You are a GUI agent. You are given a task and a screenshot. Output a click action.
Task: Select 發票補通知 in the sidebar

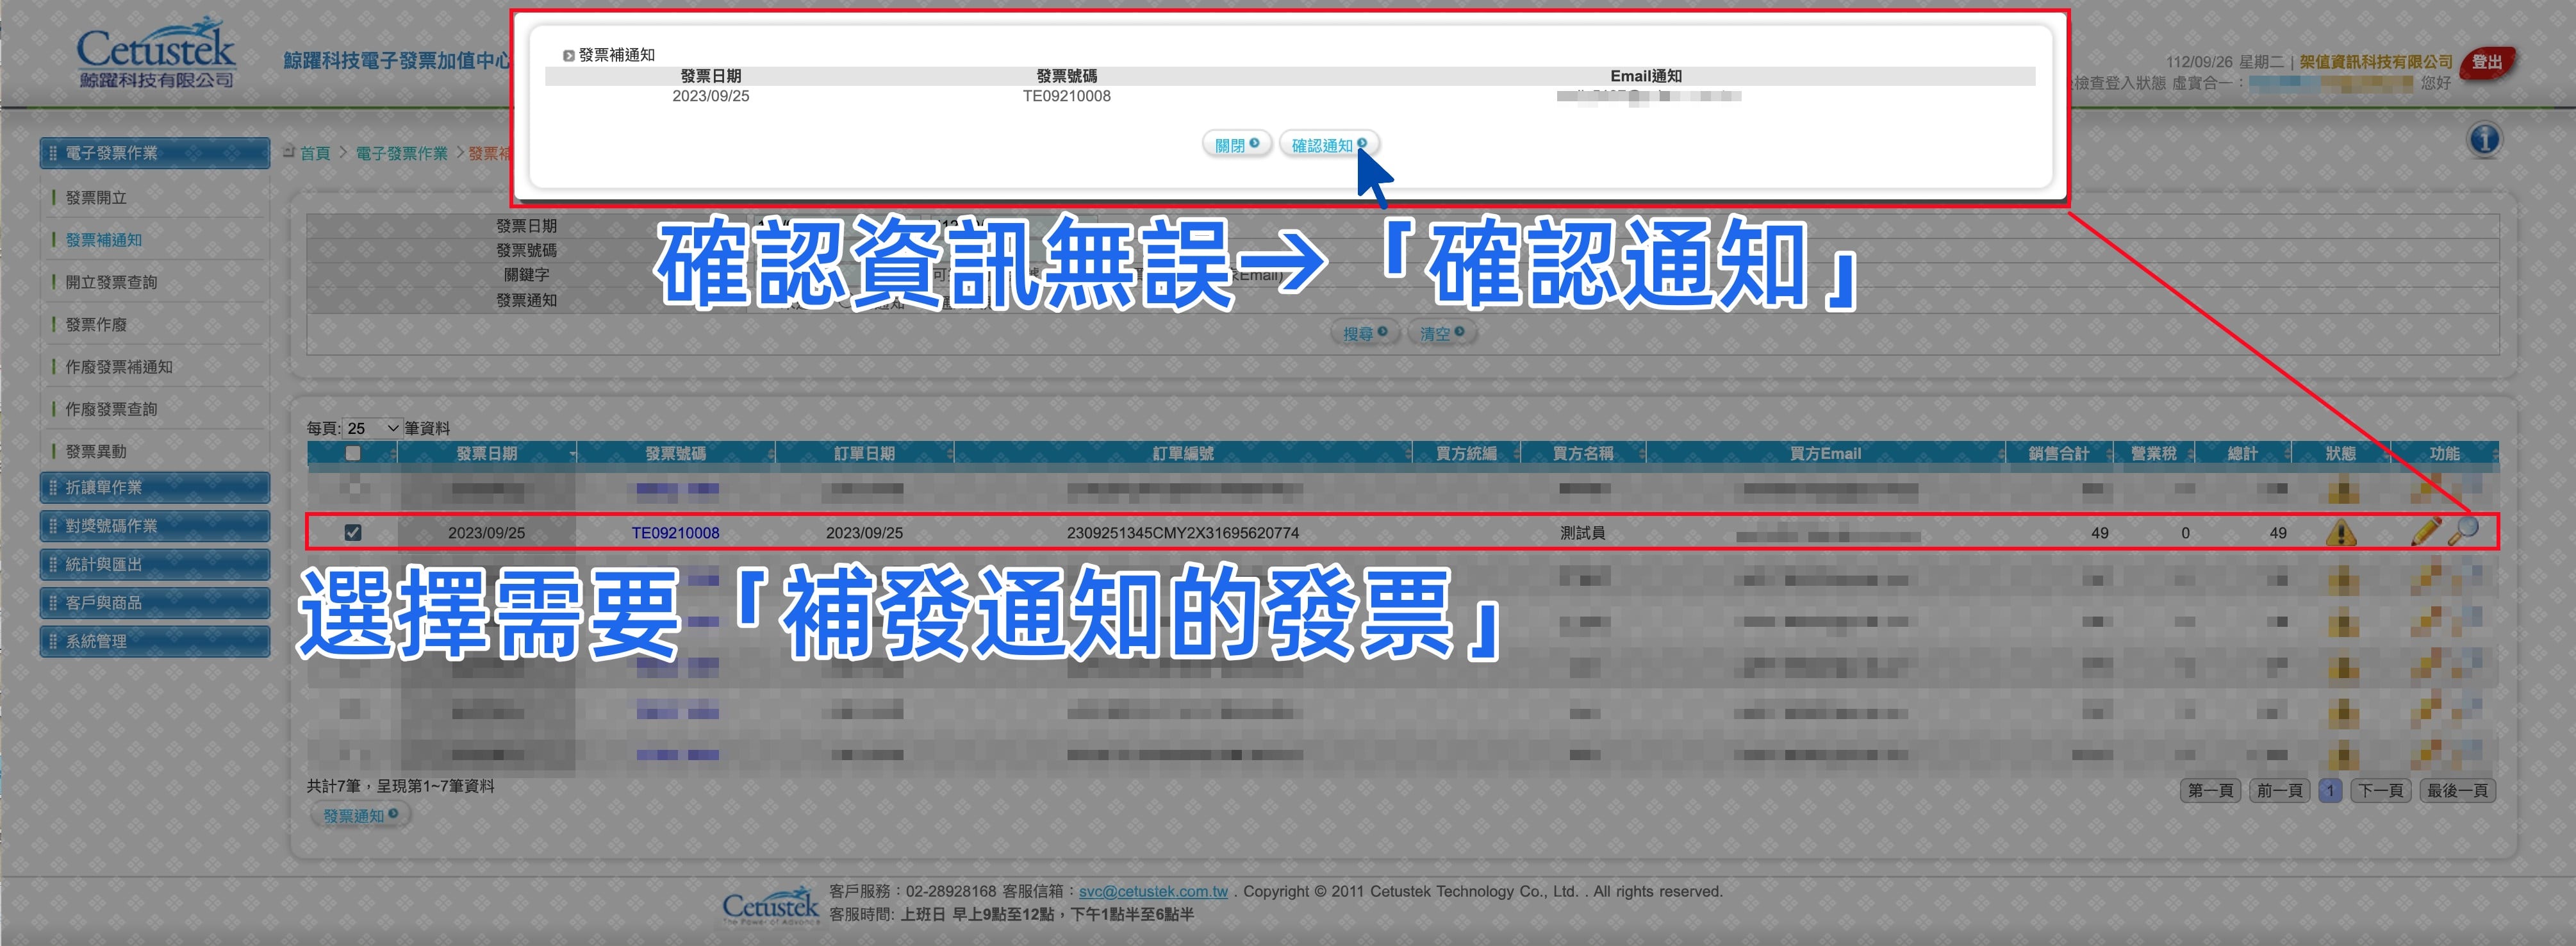104,240
